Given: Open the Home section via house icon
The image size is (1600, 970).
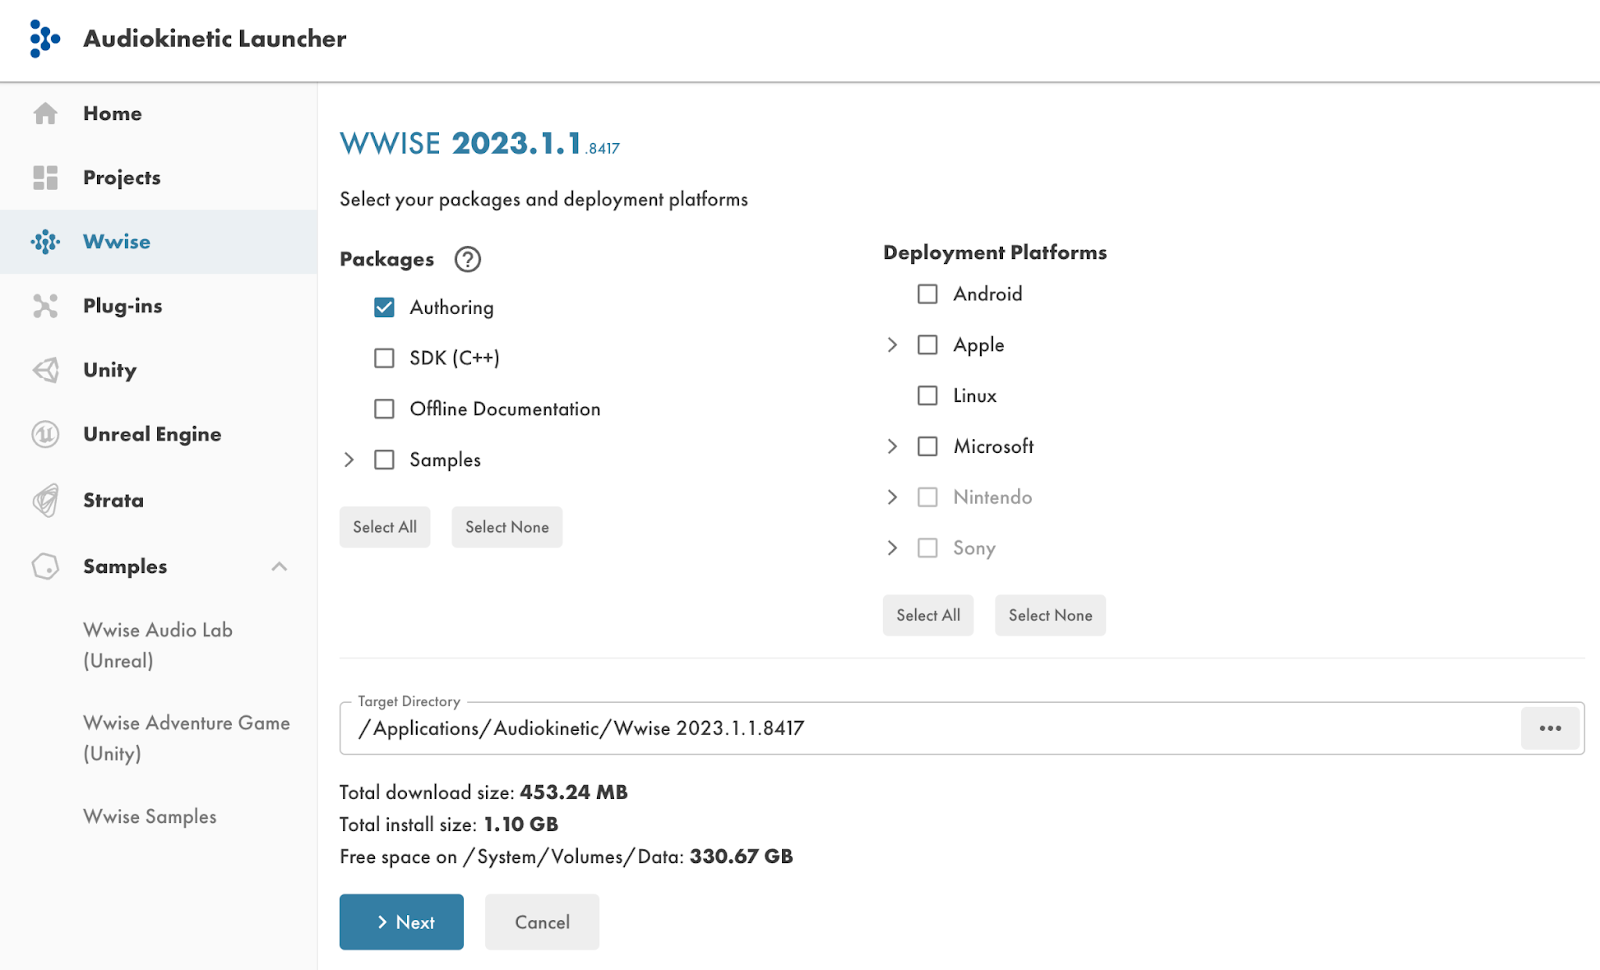Looking at the screenshot, I should point(45,113).
